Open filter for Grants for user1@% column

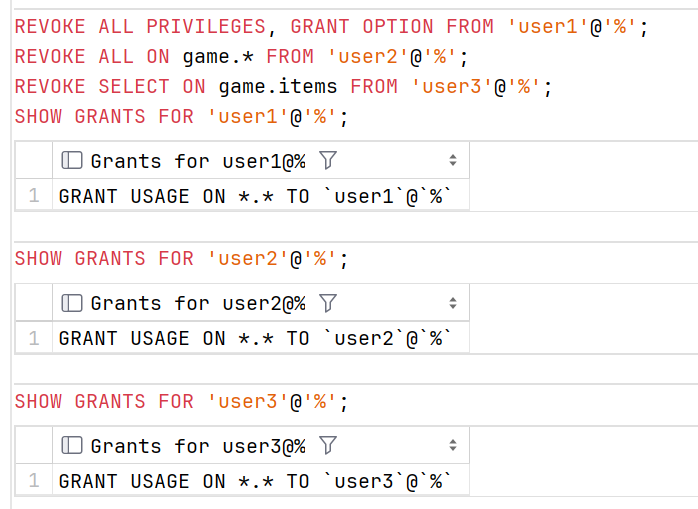point(328,160)
